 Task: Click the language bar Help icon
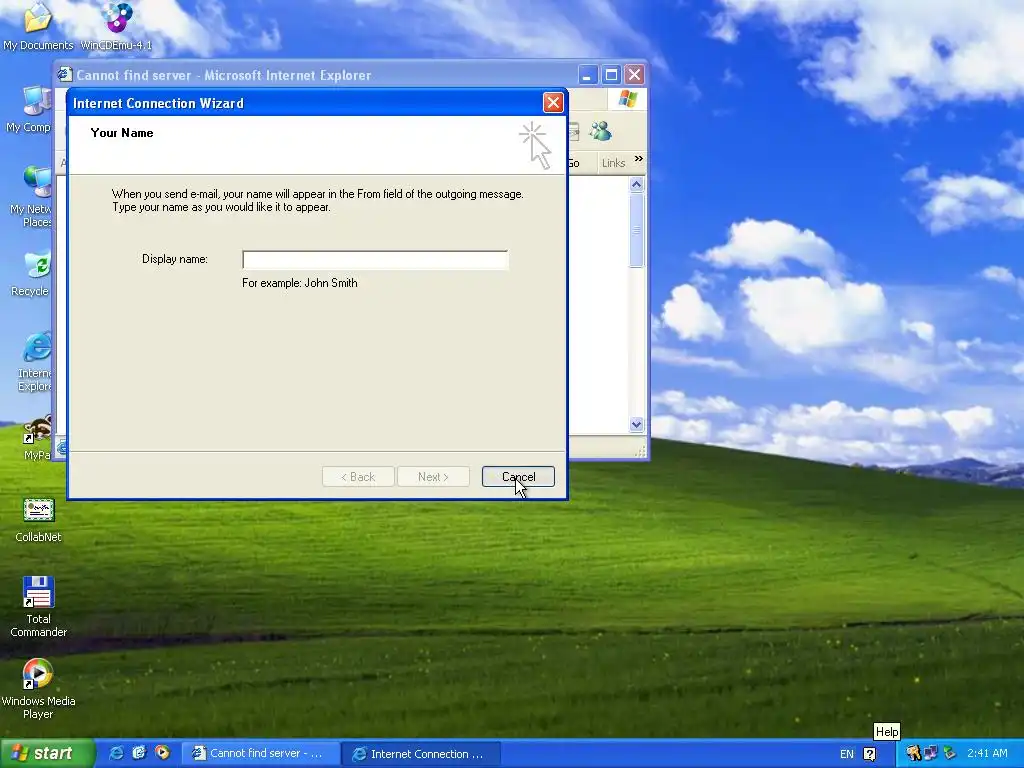click(869, 754)
